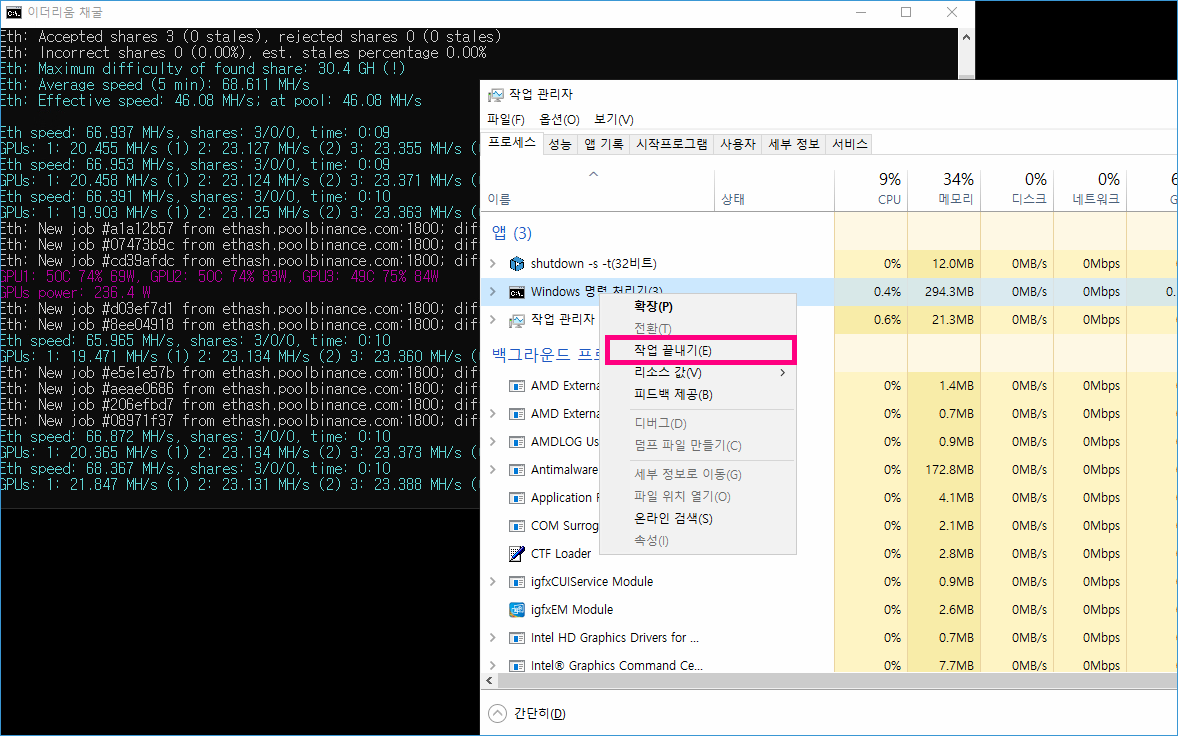
Task: Expand the igfxCUIService Module row
Action: click(493, 582)
